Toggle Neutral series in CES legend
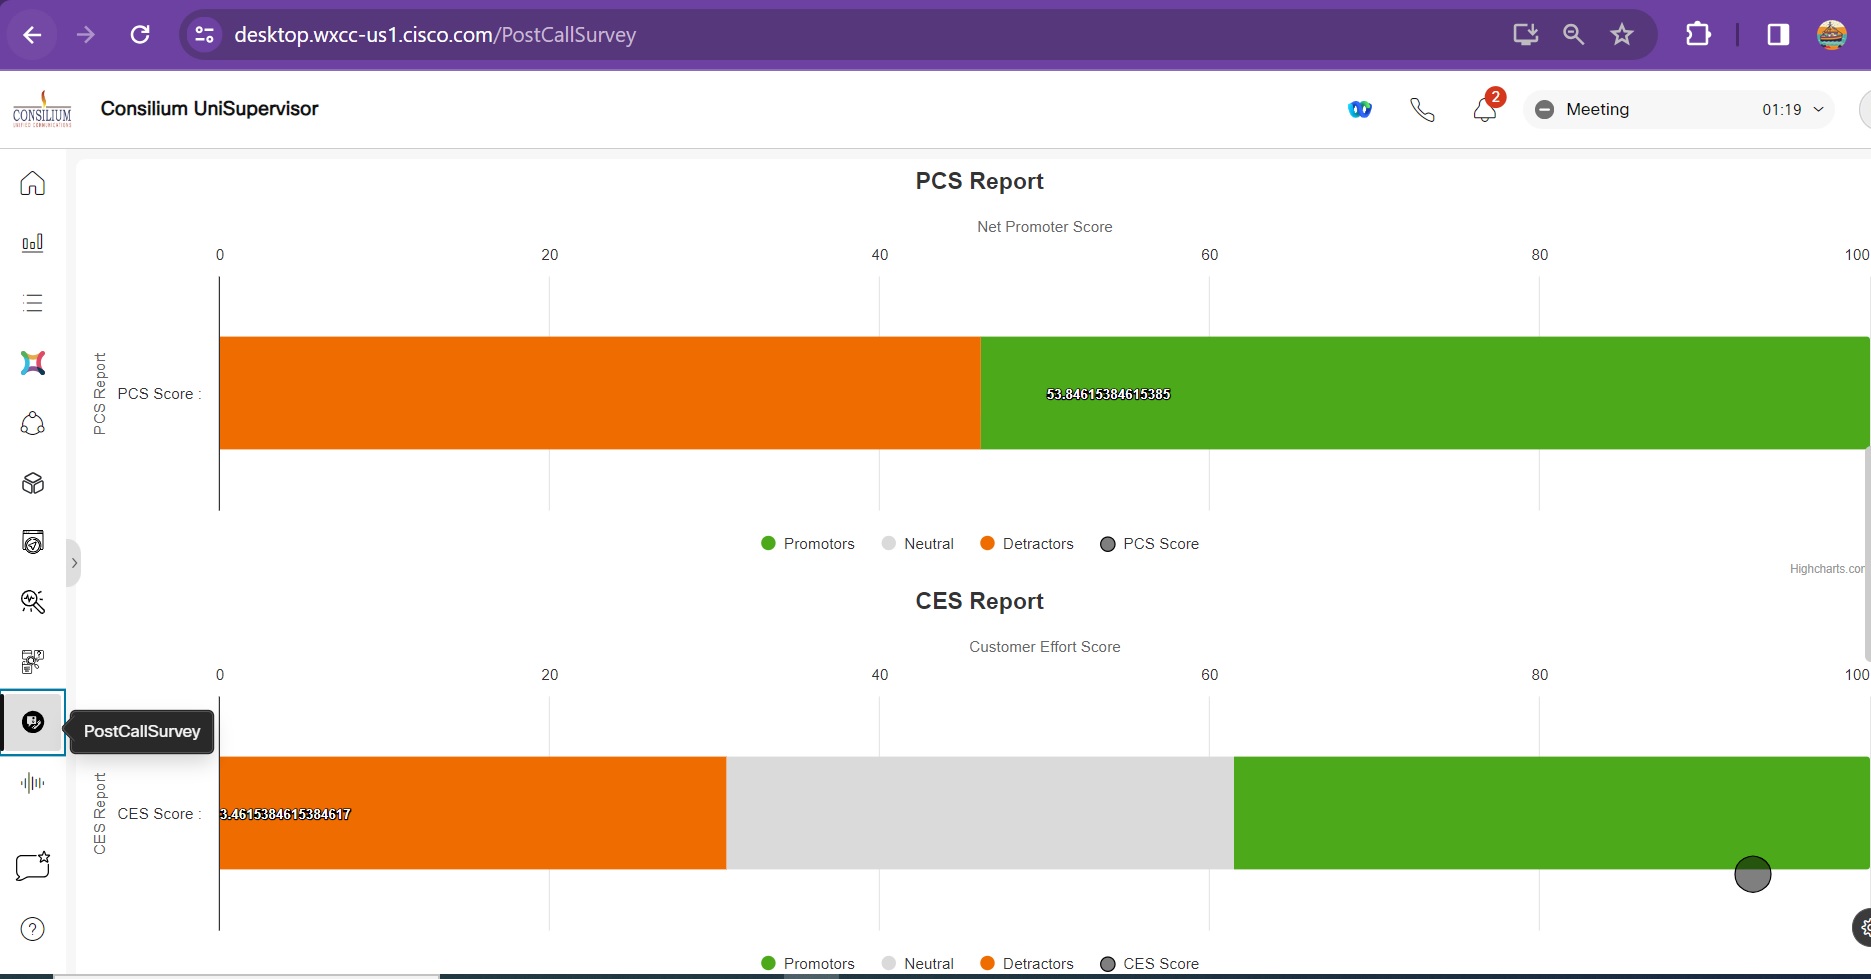1871x979 pixels. tap(918, 964)
